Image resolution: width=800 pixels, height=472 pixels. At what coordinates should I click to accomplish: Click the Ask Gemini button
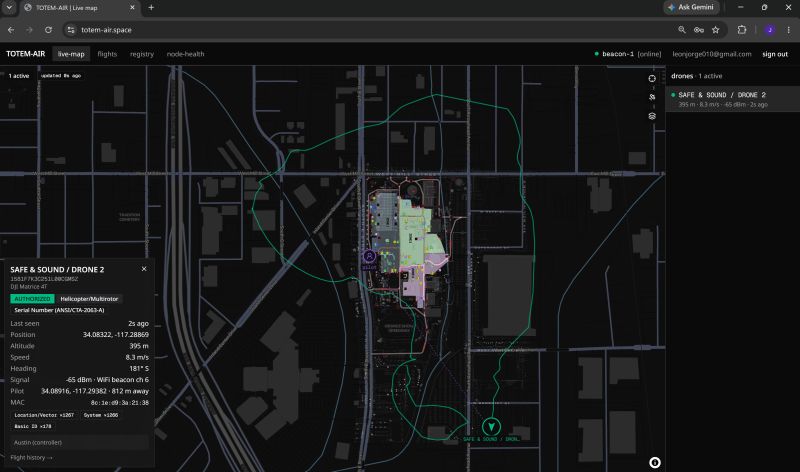691,7
